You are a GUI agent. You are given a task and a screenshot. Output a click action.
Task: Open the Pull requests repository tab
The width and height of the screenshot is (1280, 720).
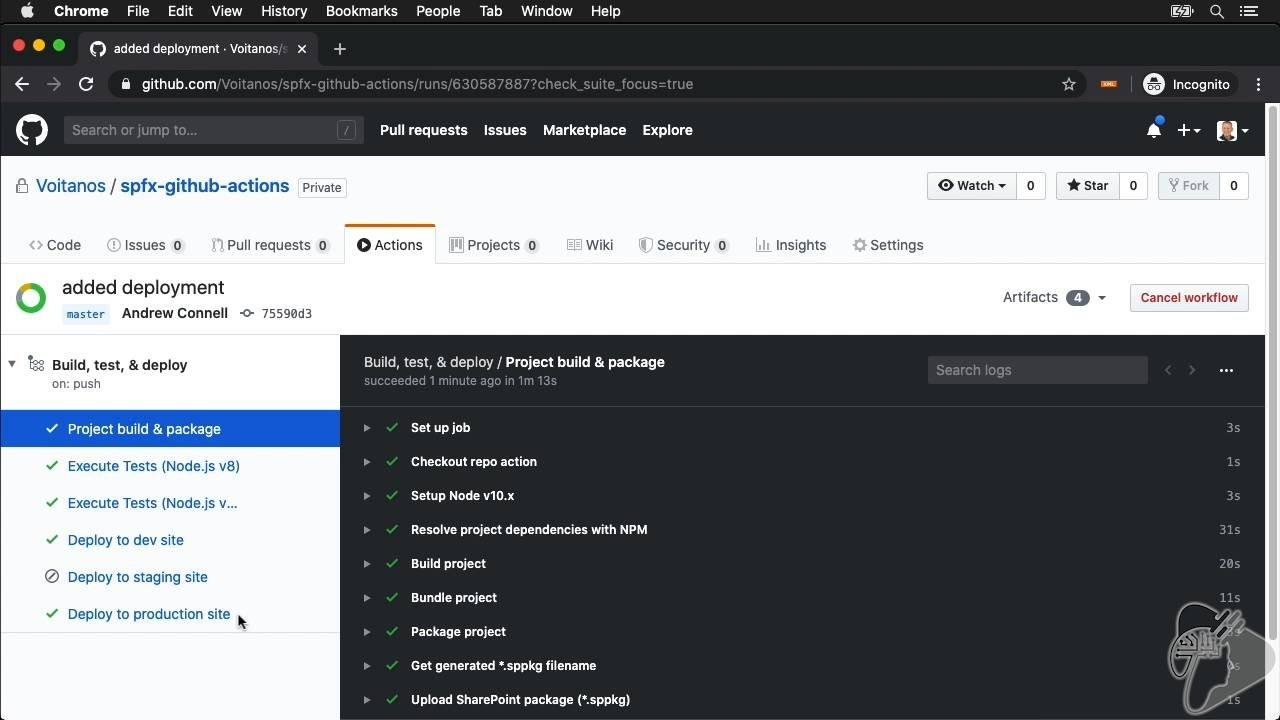[270, 245]
